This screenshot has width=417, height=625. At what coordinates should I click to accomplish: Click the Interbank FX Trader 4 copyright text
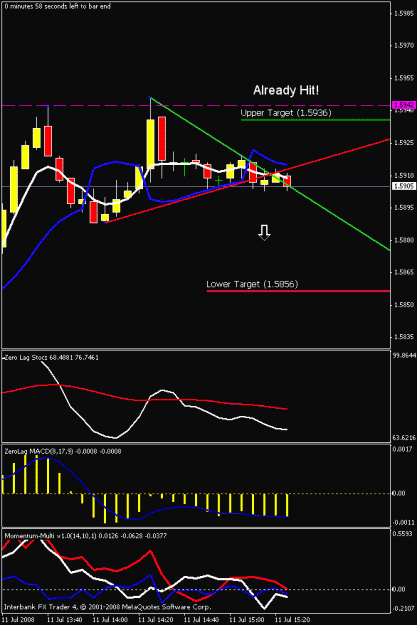click(x=107, y=607)
